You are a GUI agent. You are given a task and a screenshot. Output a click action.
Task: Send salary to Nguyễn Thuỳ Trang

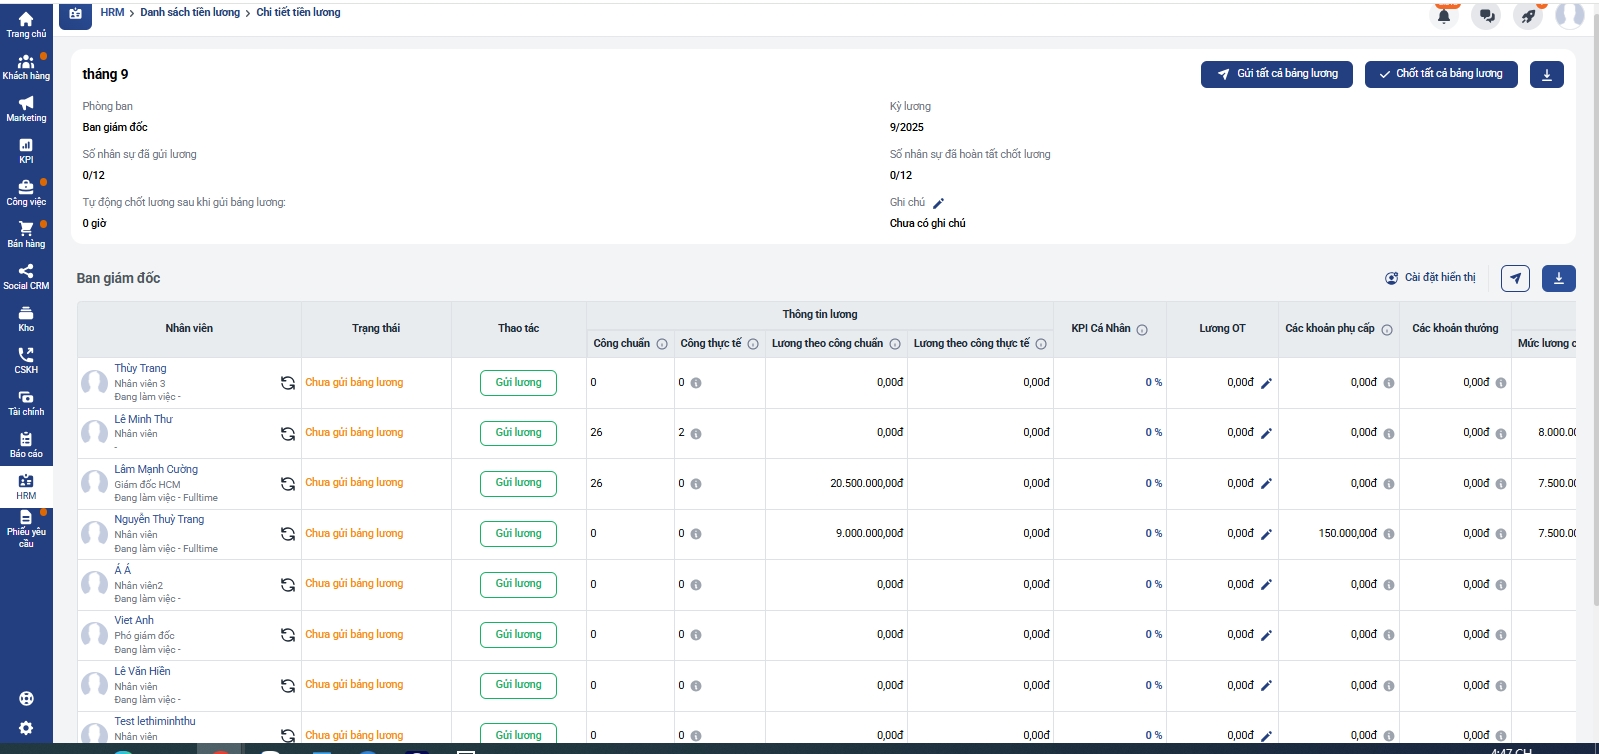click(518, 534)
